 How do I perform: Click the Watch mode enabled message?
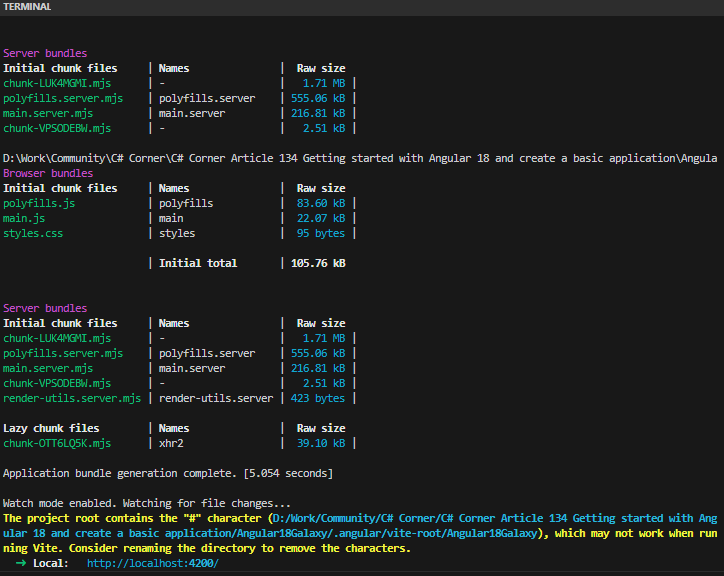coord(147,503)
